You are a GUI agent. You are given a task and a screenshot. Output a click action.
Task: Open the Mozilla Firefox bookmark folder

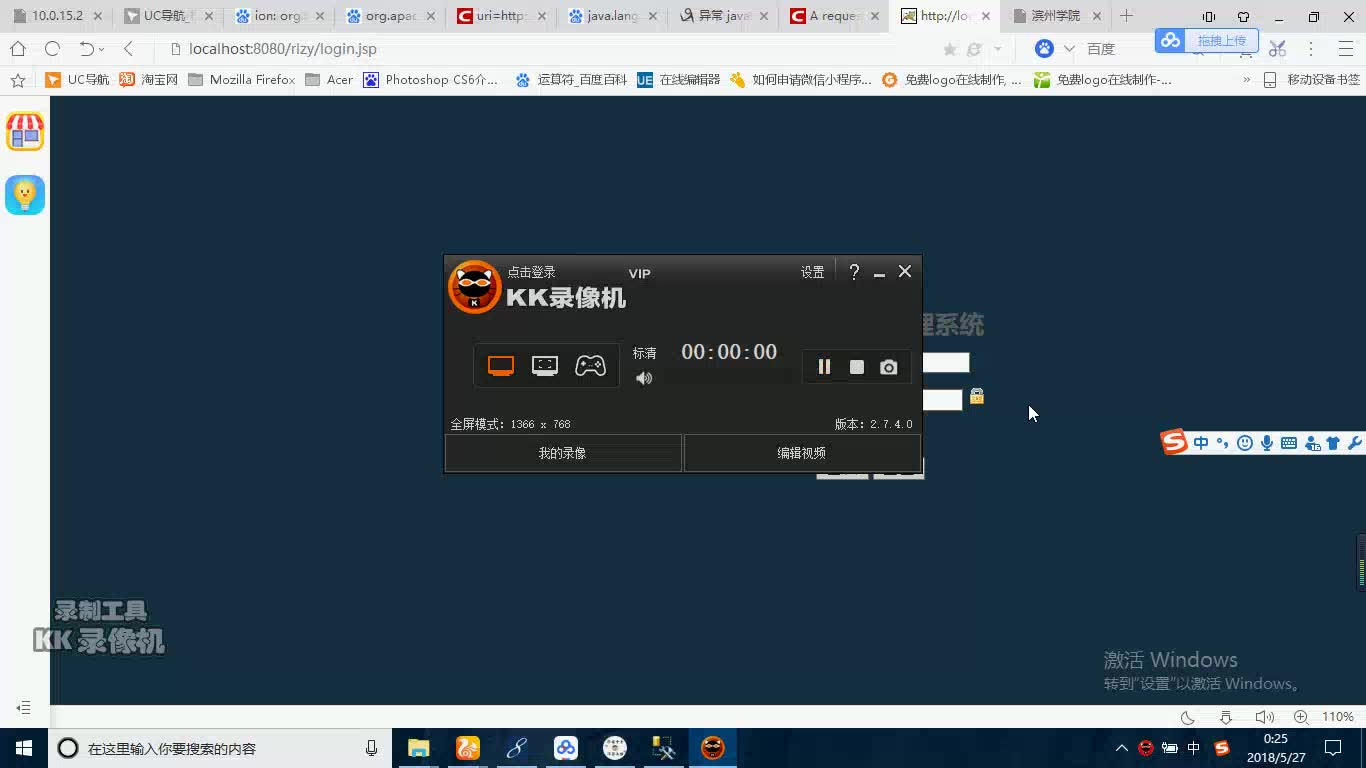point(242,80)
